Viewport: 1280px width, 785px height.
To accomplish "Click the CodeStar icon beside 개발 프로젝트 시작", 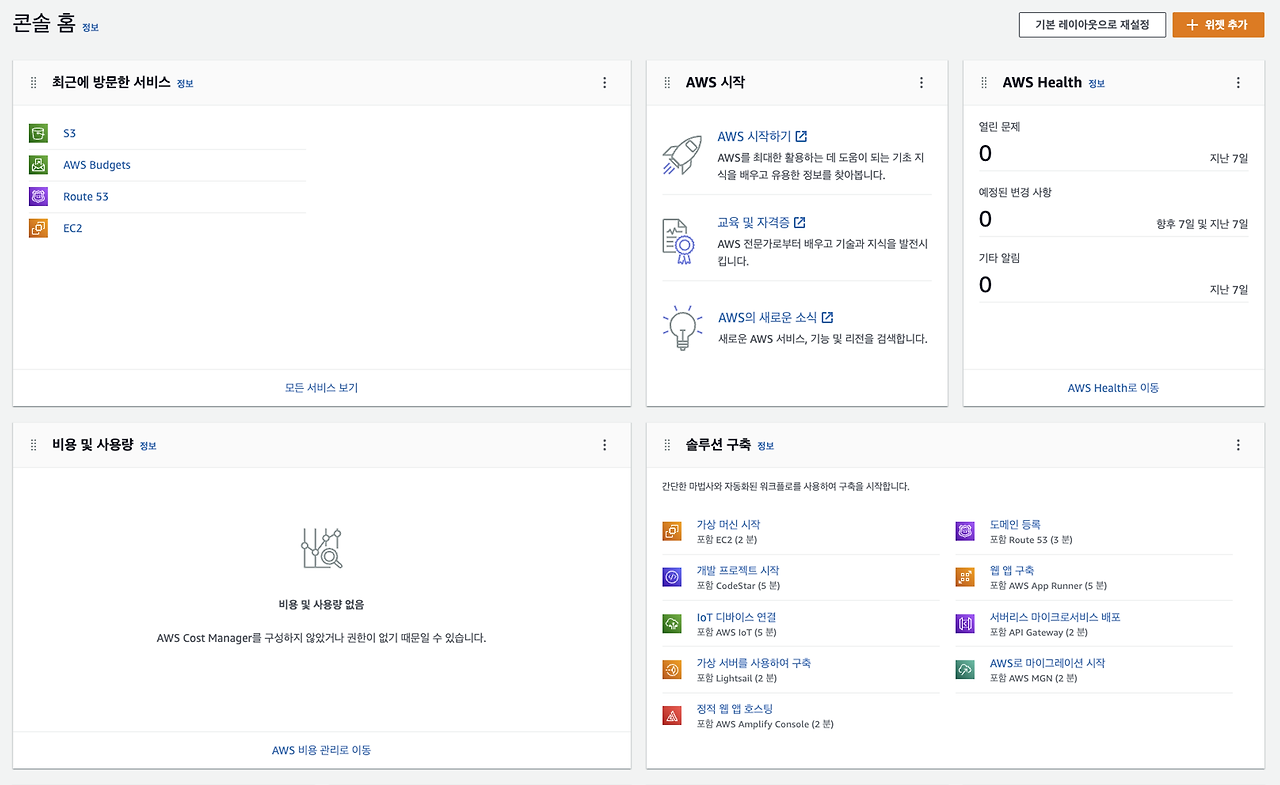I will (672, 577).
